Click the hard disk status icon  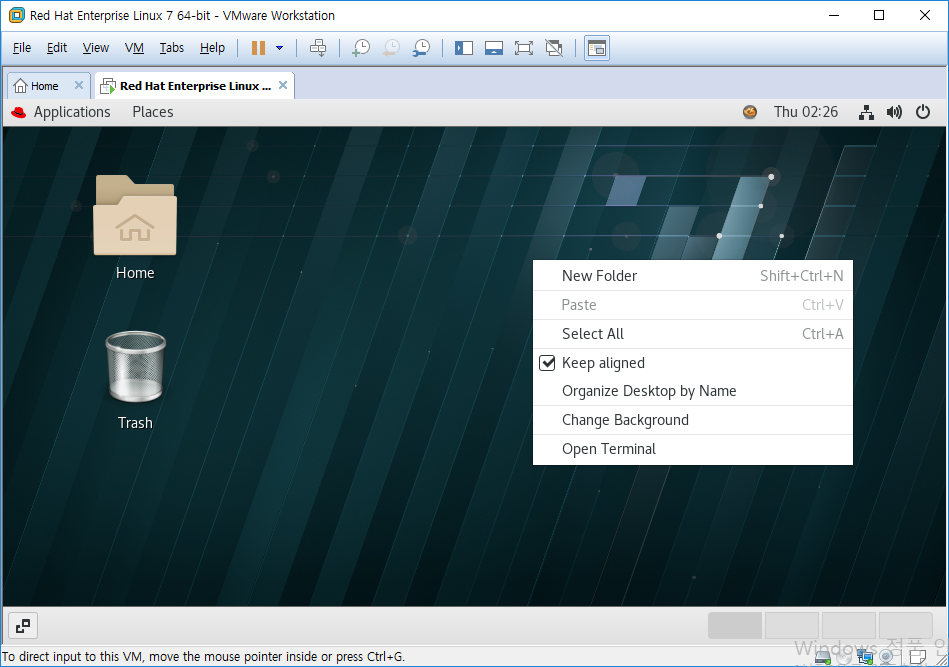point(824,657)
